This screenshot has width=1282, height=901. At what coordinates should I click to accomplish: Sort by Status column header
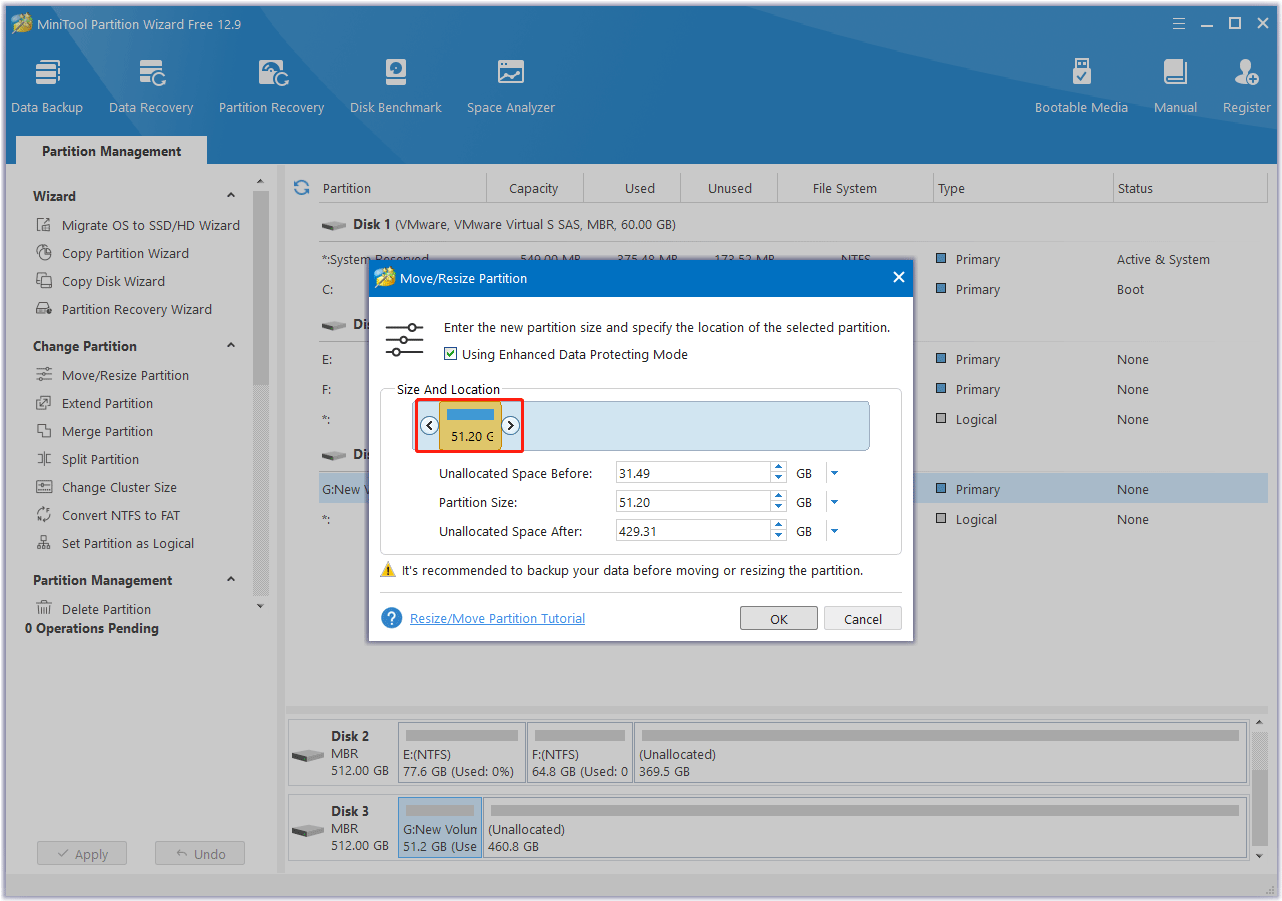click(1190, 188)
